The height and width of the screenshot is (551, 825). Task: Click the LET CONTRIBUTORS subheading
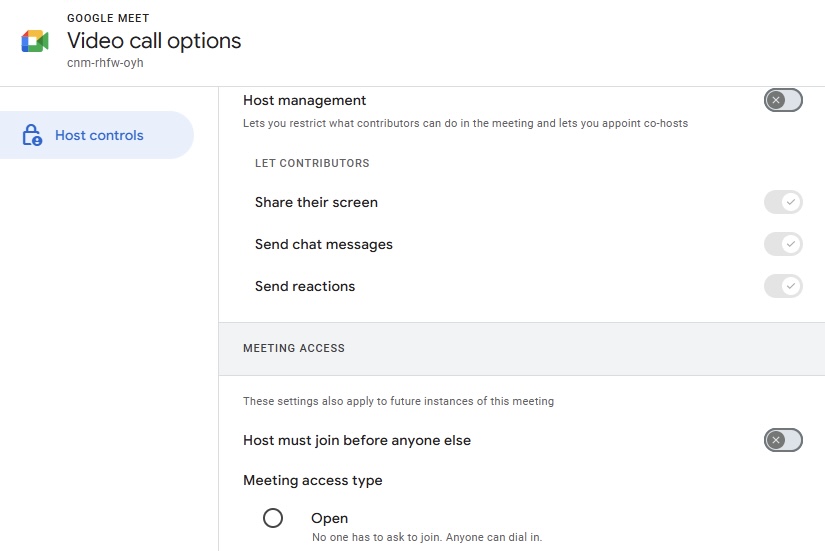(x=312, y=163)
